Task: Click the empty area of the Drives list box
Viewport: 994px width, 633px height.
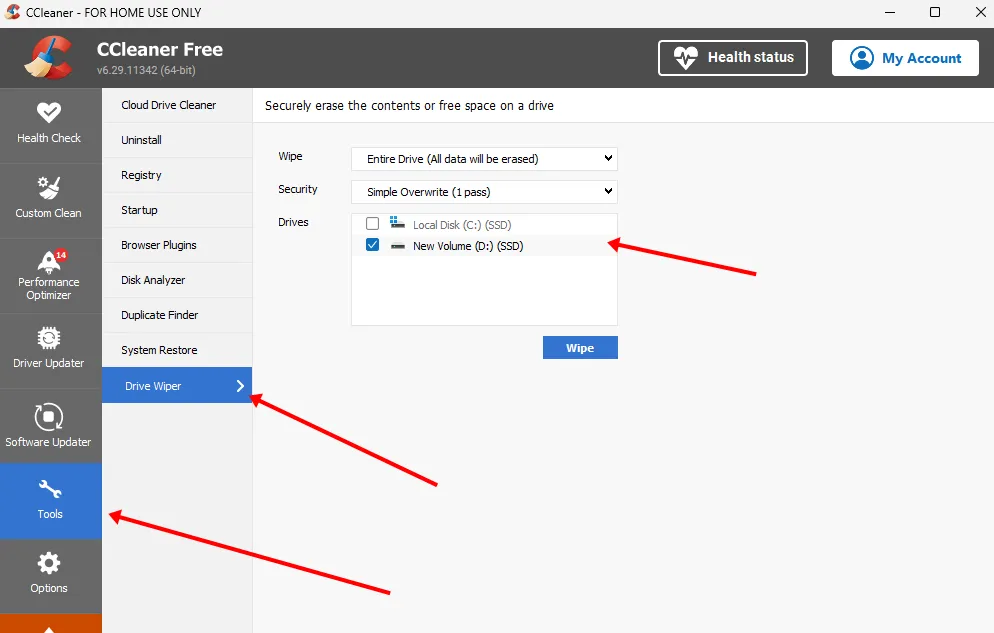Action: point(484,290)
